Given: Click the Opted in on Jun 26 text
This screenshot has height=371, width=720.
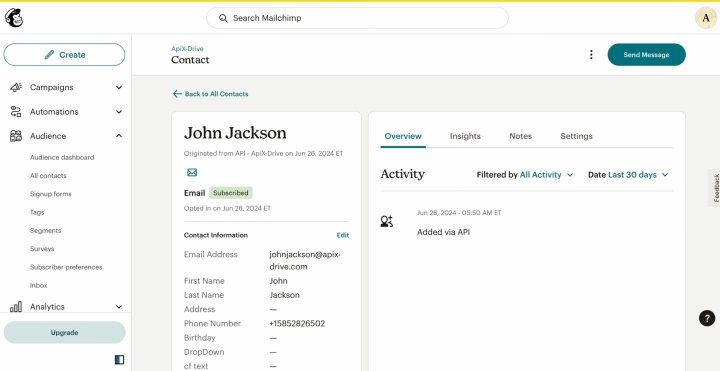Looking at the screenshot, I should pyautogui.click(x=227, y=208).
